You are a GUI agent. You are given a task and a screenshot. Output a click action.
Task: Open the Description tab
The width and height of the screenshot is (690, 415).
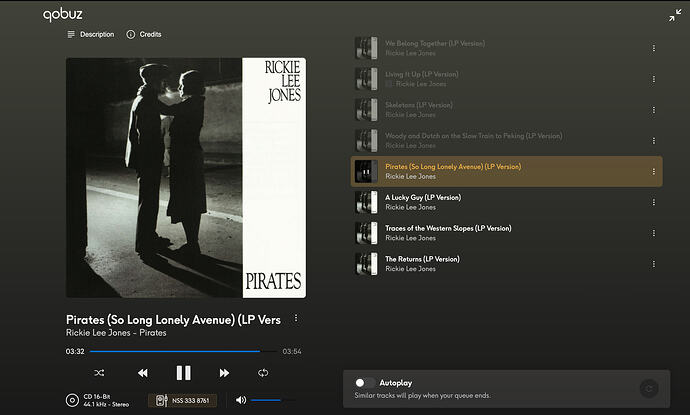point(91,34)
